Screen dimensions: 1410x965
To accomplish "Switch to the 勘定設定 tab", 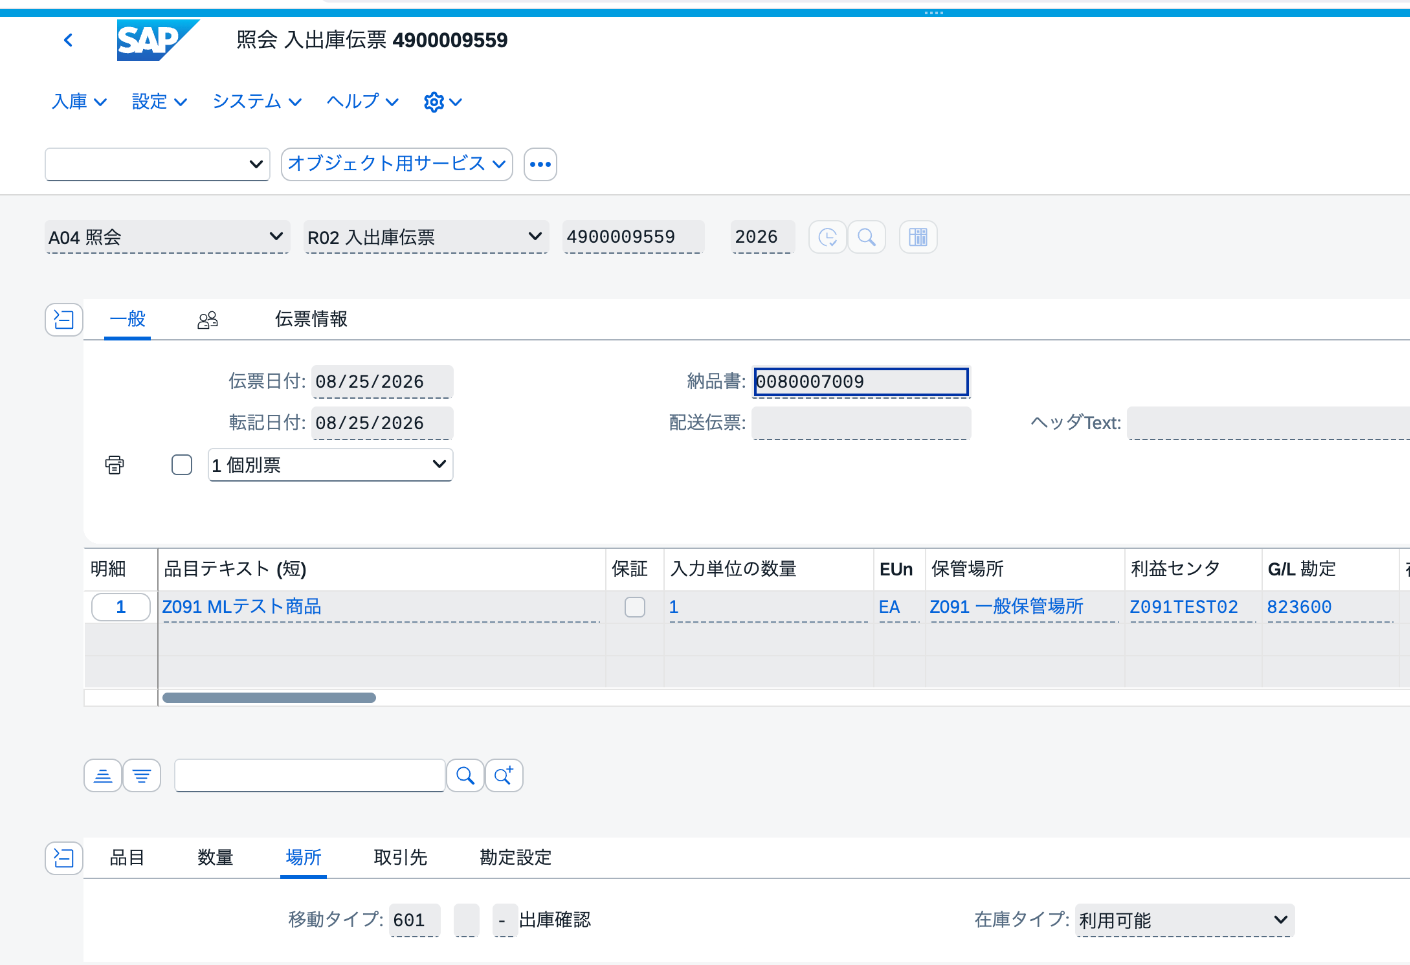I will (515, 858).
